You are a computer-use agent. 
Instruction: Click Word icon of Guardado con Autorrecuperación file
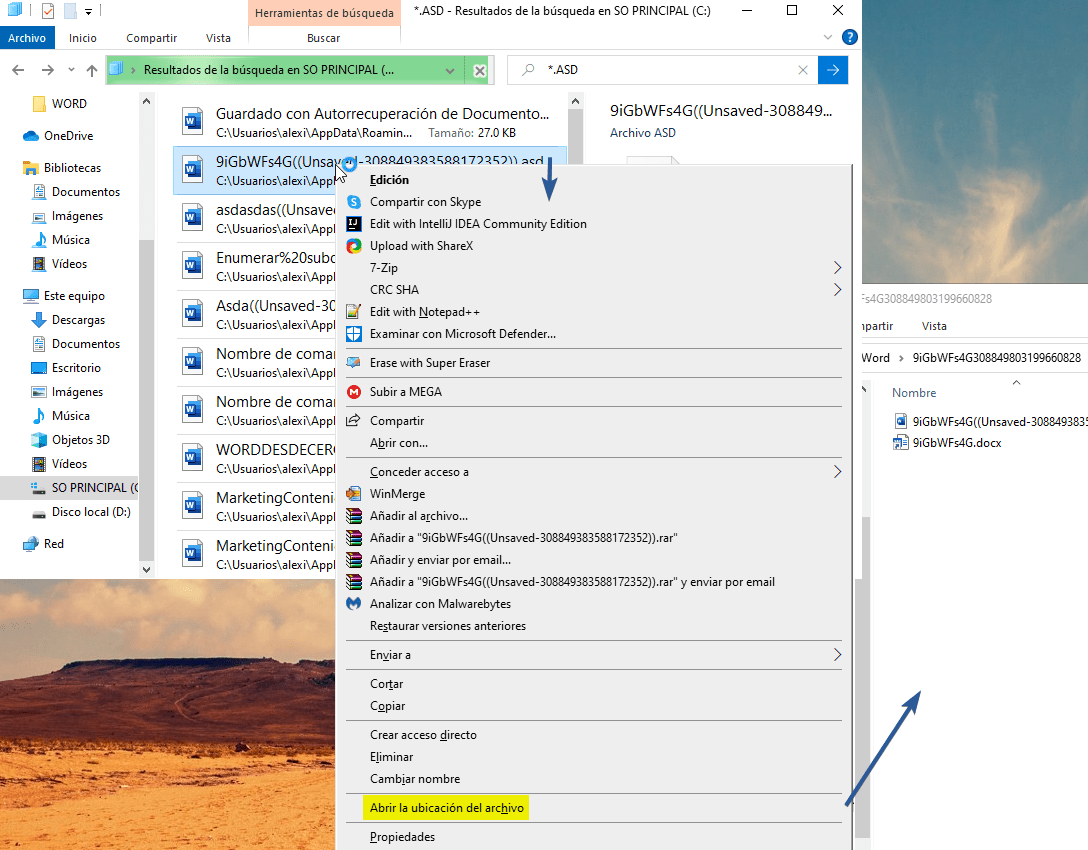coord(192,121)
